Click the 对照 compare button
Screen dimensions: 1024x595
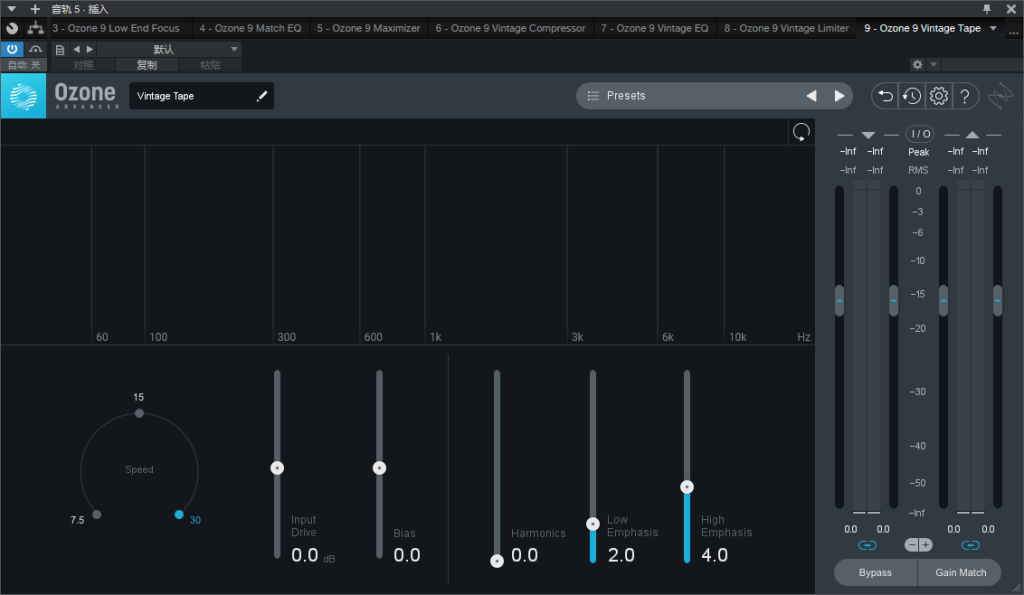click(x=83, y=65)
